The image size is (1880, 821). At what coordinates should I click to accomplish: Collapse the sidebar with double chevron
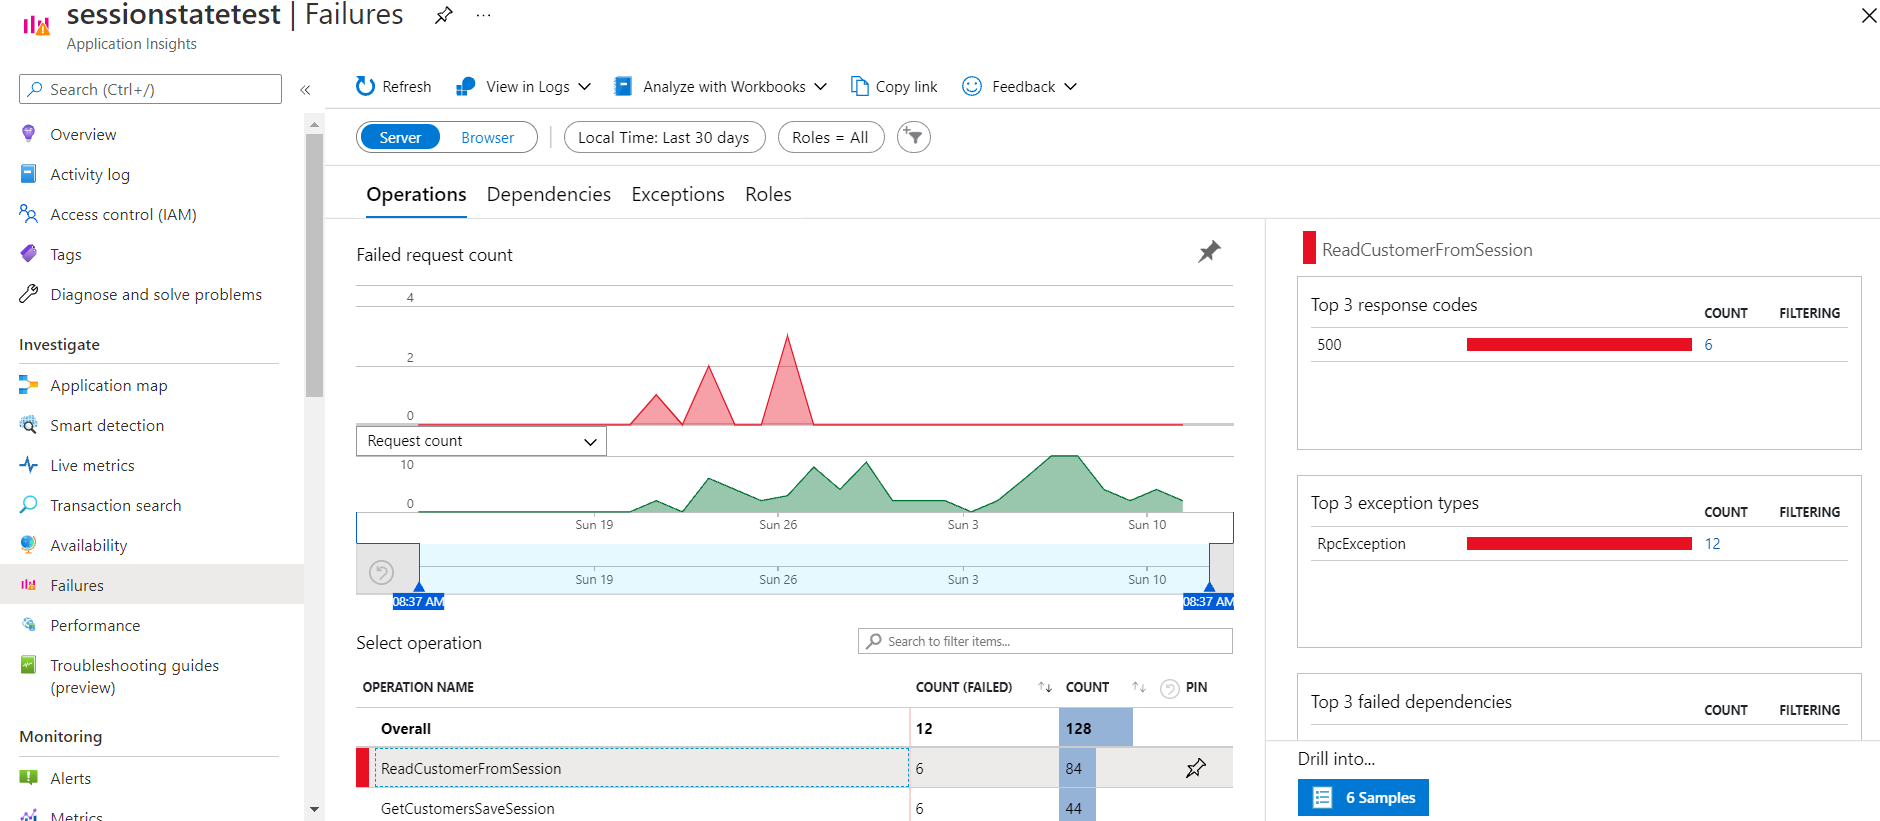[x=305, y=90]
